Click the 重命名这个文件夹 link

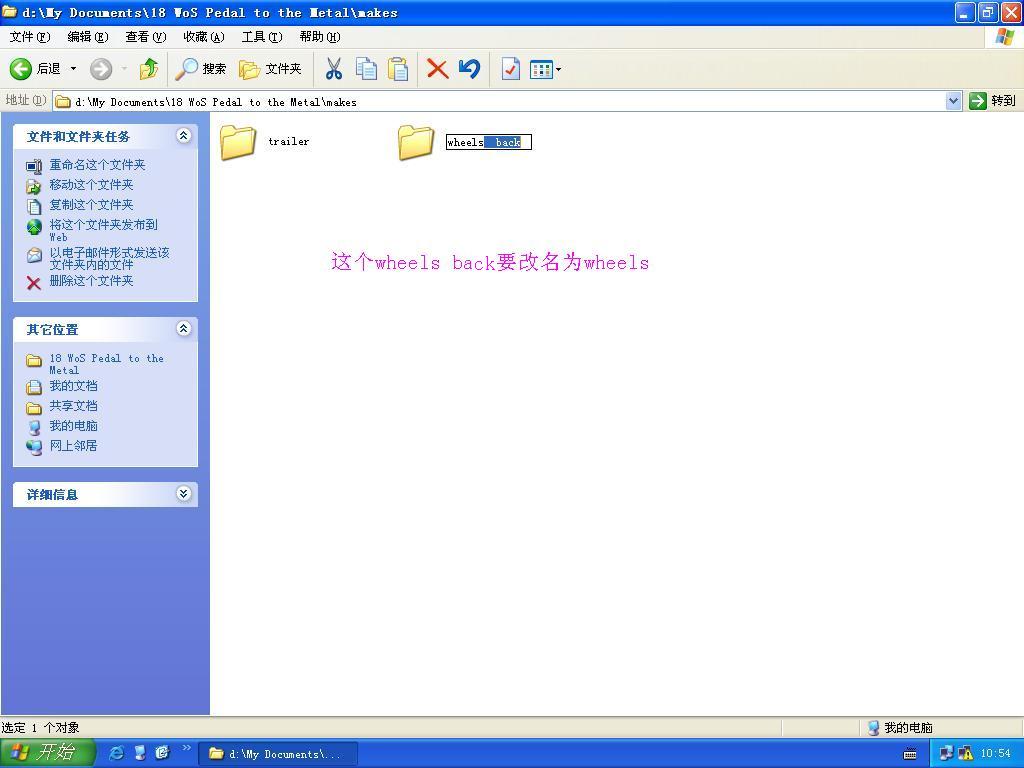(97, 165)
